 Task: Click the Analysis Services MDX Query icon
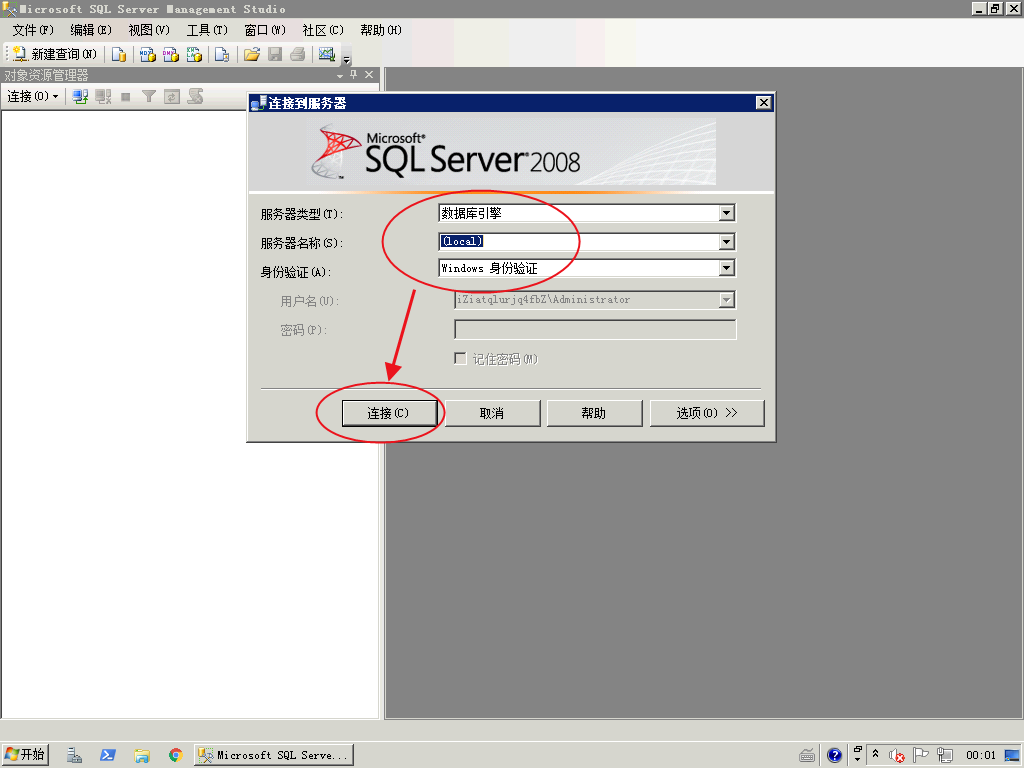[x=148, y=54]
